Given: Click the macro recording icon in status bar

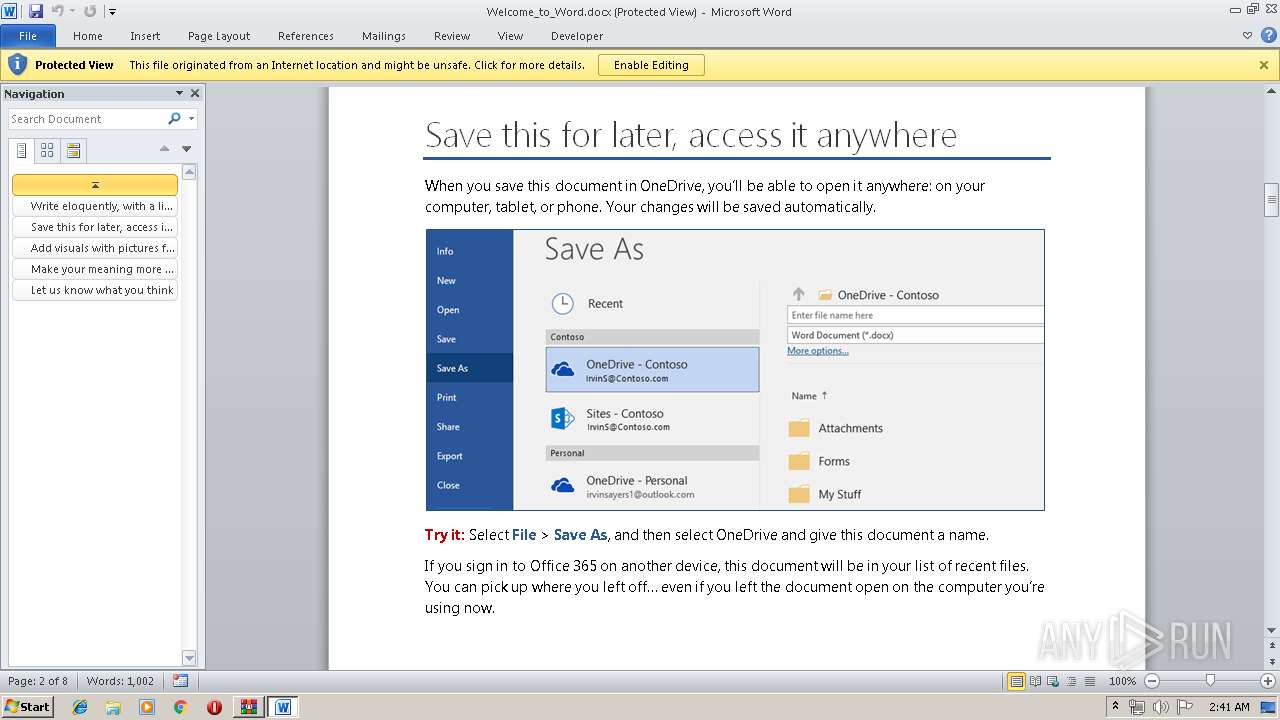Looking at the screenshot, I should click(180, 681).
